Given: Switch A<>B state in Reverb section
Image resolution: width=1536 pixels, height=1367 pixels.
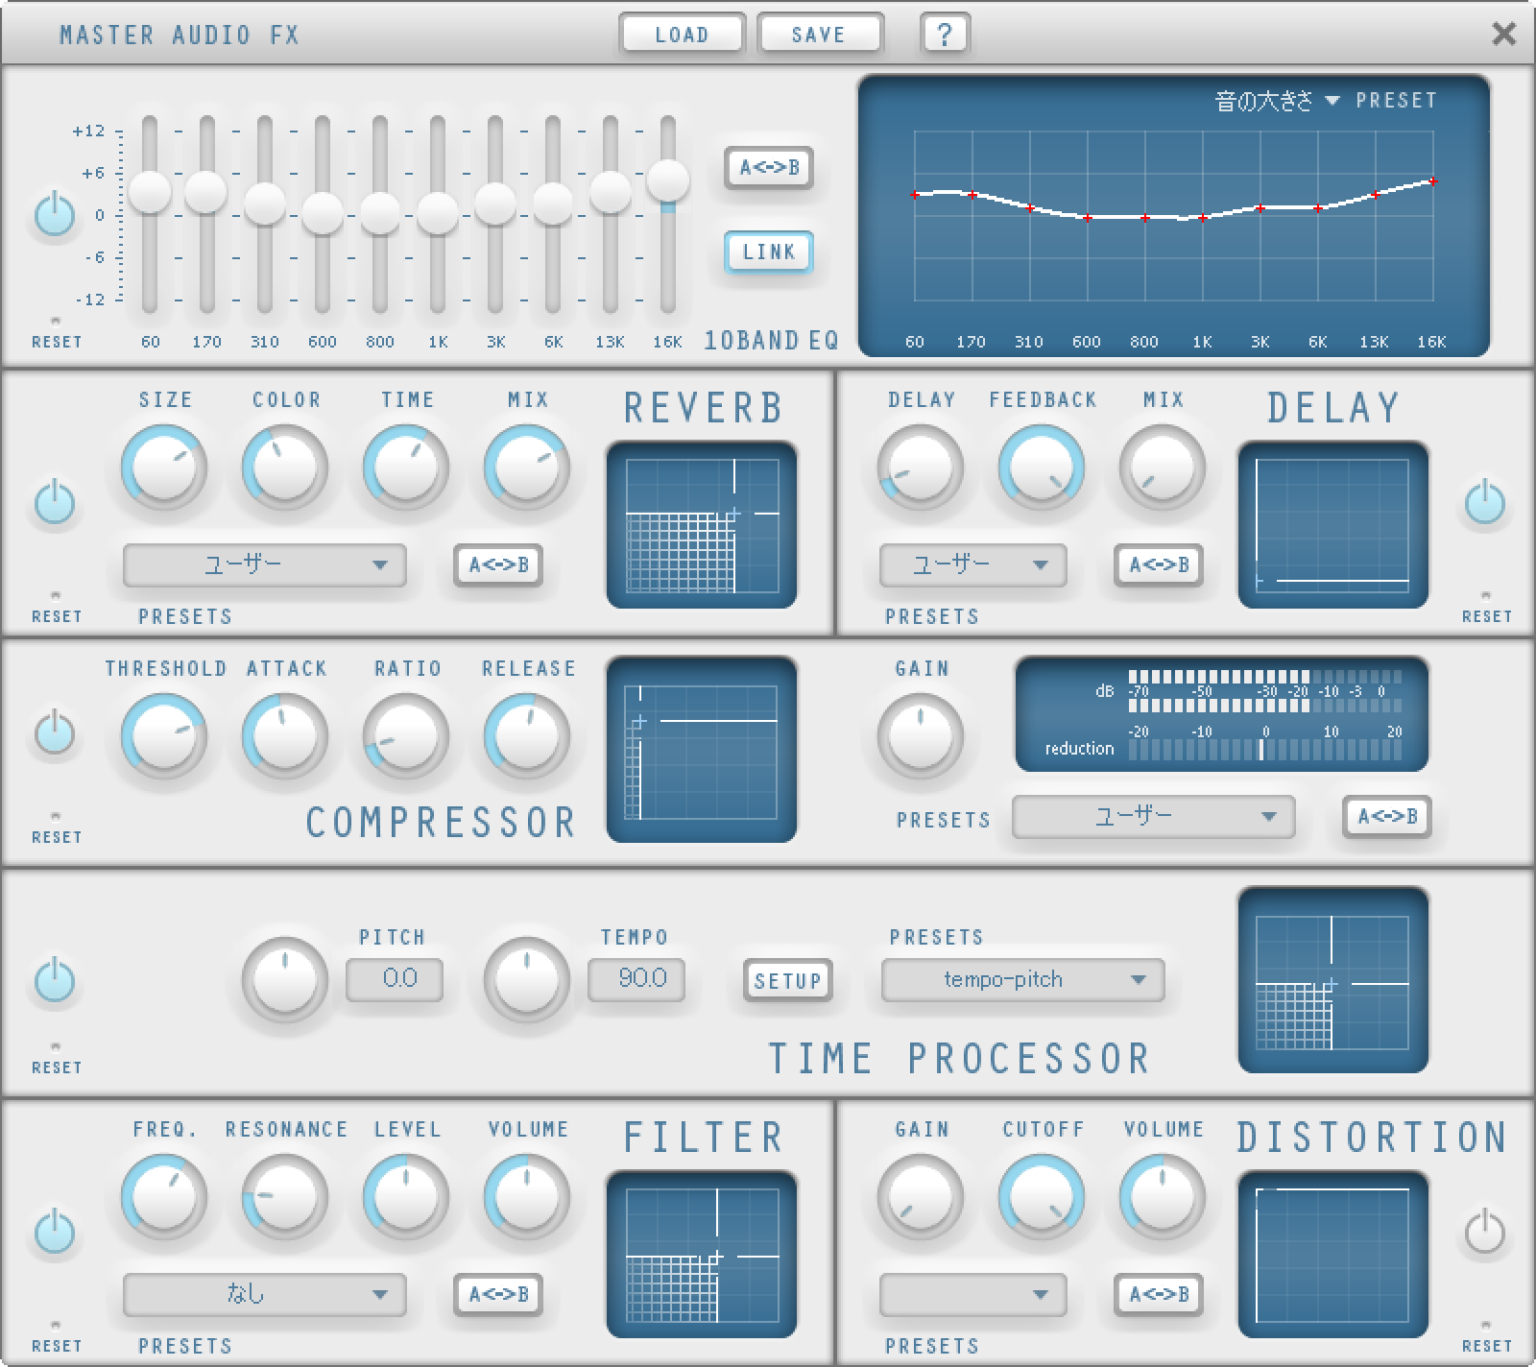Looking at the screenshot, I should (x=497, y=566).
